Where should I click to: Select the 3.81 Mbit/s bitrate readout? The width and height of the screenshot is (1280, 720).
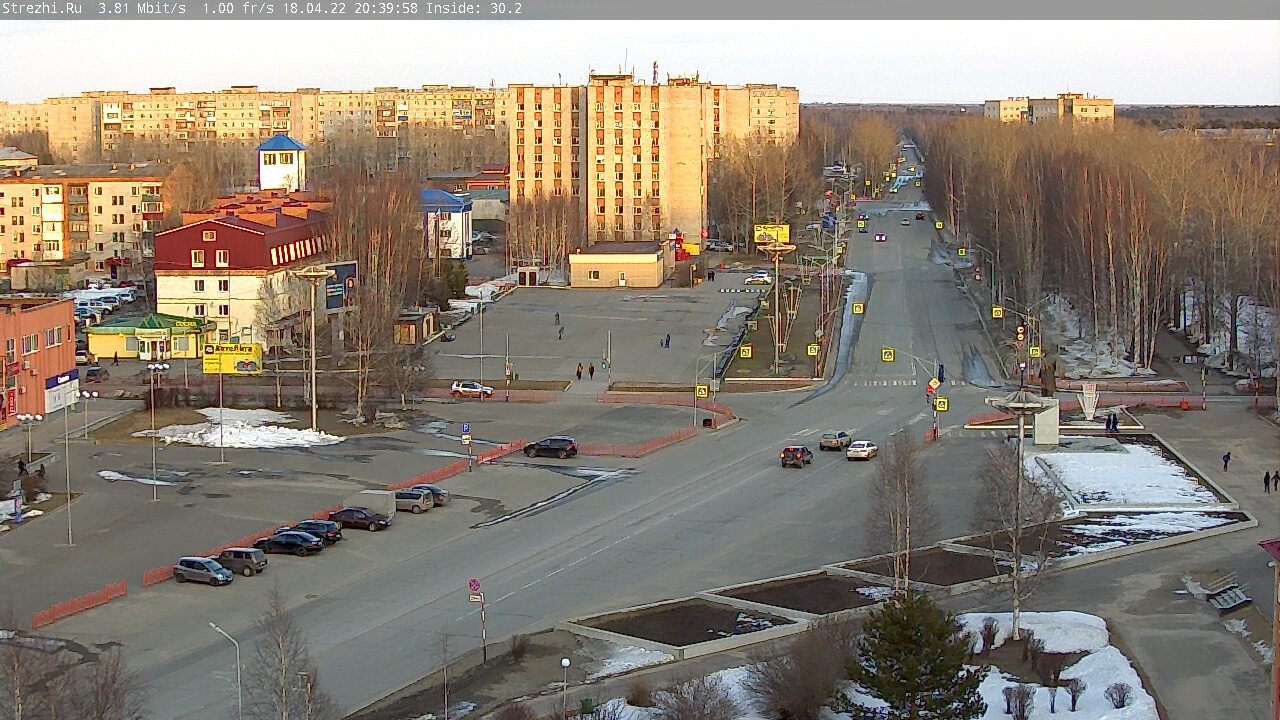142,8
